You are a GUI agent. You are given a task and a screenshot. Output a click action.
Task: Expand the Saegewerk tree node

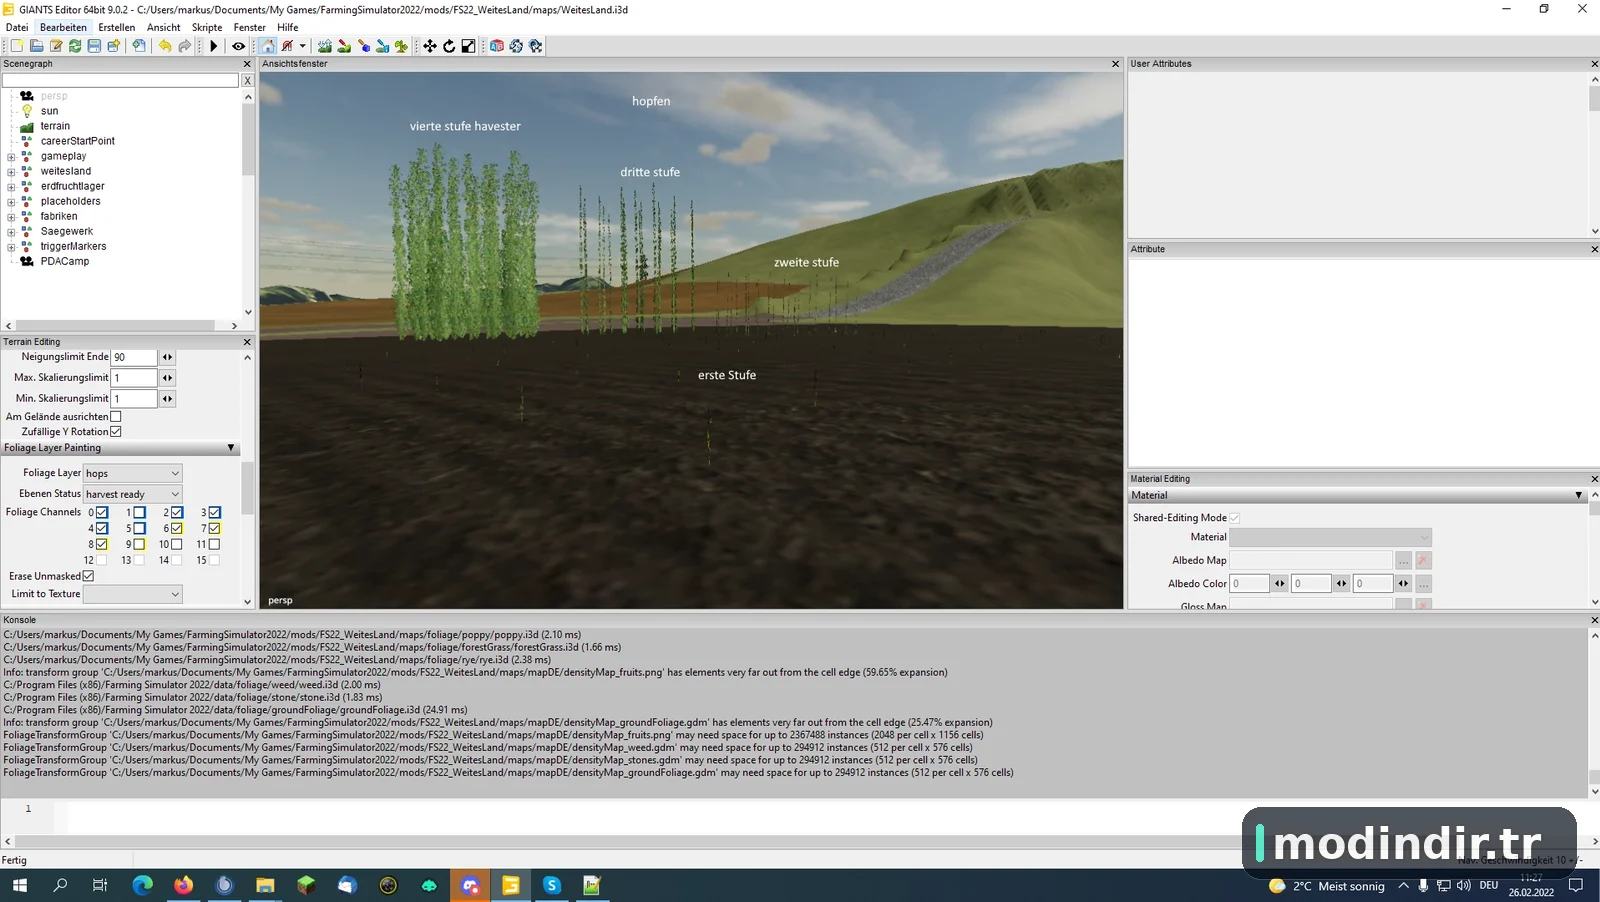click(x=11, y=231)
